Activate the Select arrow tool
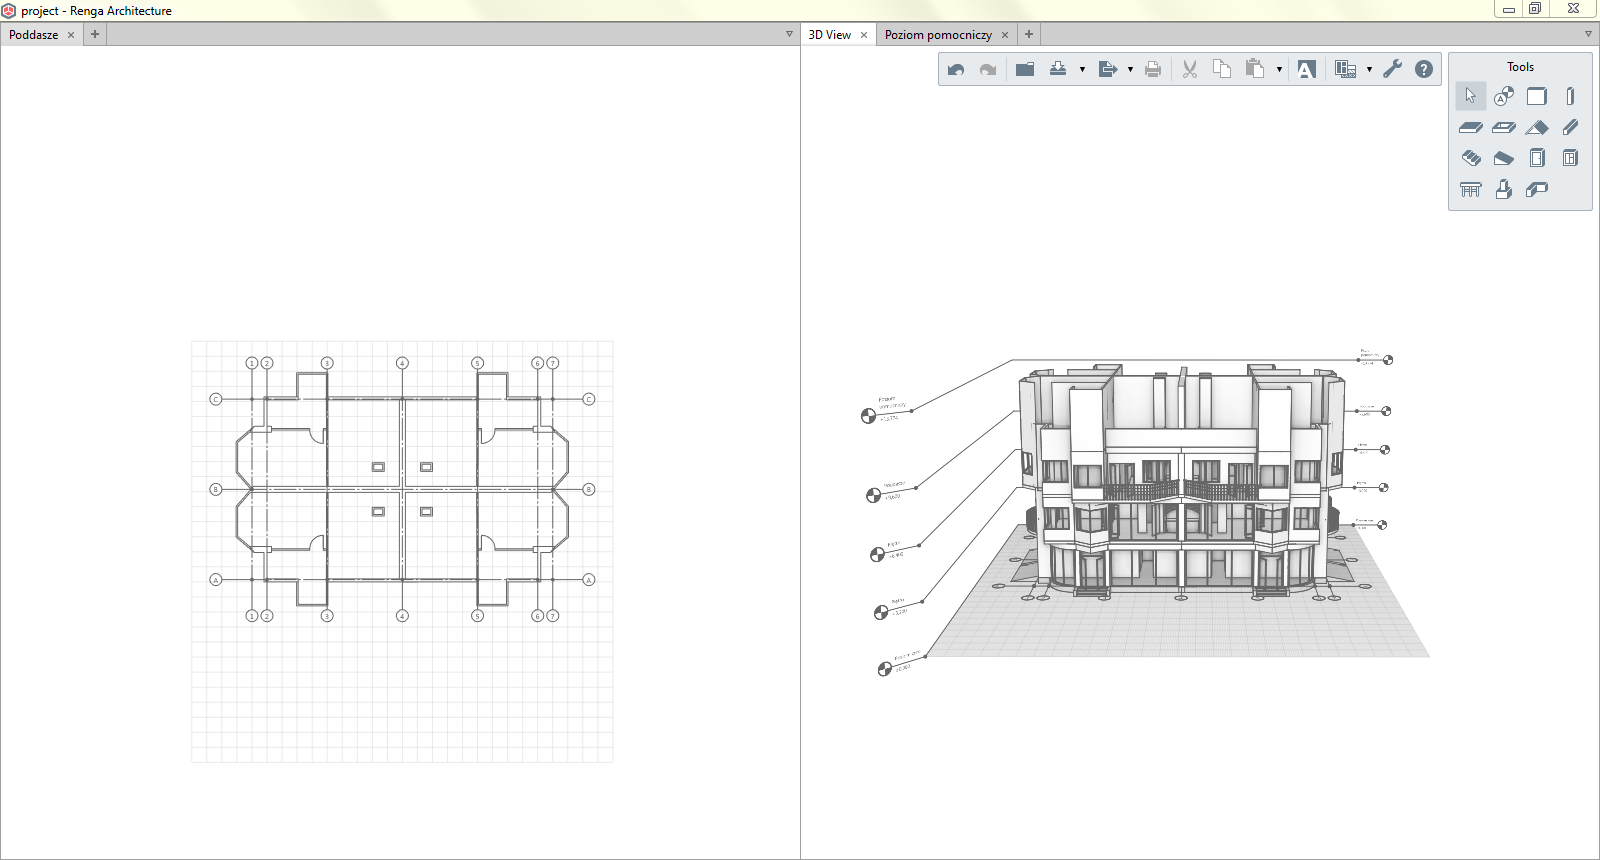Viewport: 1600px width, 860px height. pos(1471,96)
